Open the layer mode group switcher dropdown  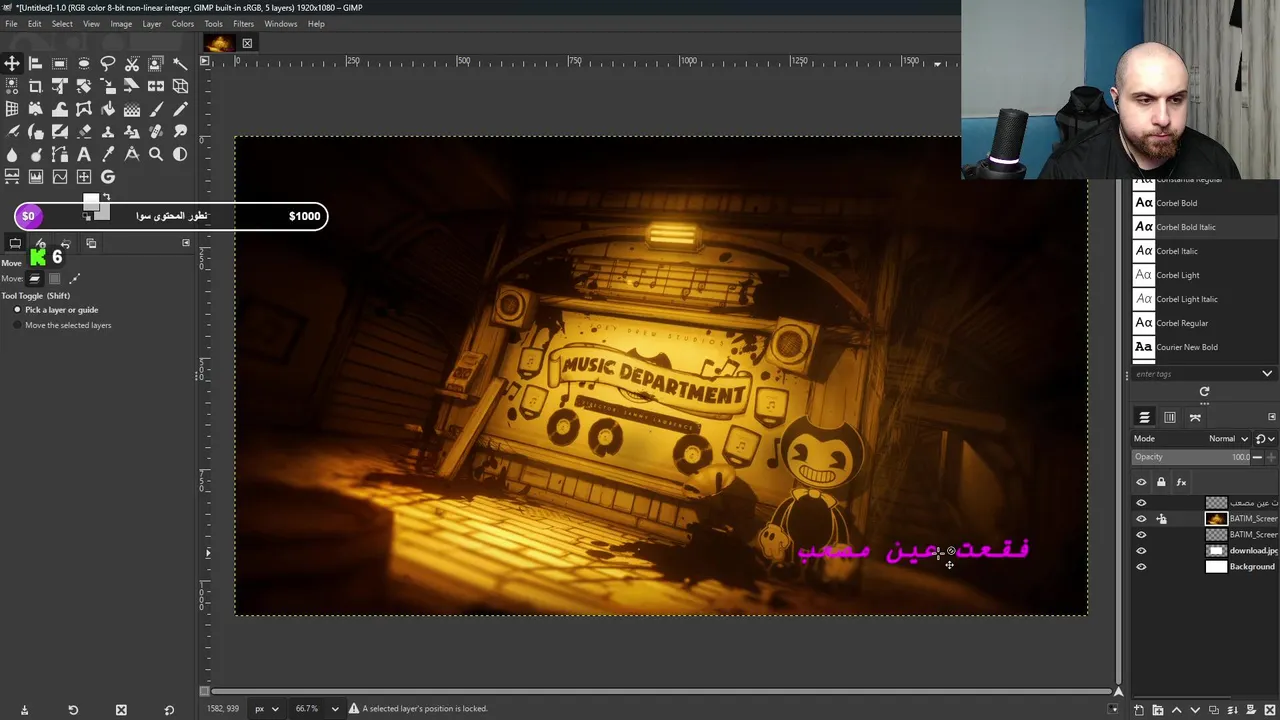click(x=1264, y=438)
